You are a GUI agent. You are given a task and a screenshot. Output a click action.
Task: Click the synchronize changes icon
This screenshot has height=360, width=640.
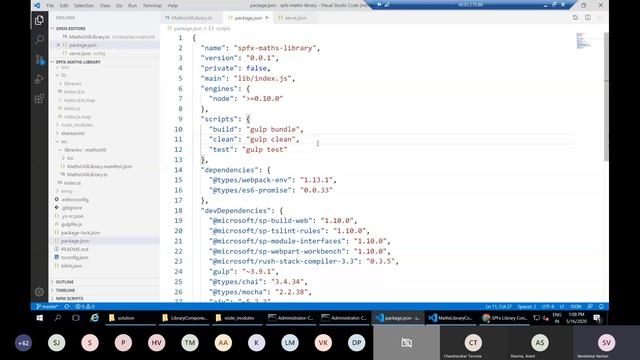pyautogui.click(x=67, y=307)
